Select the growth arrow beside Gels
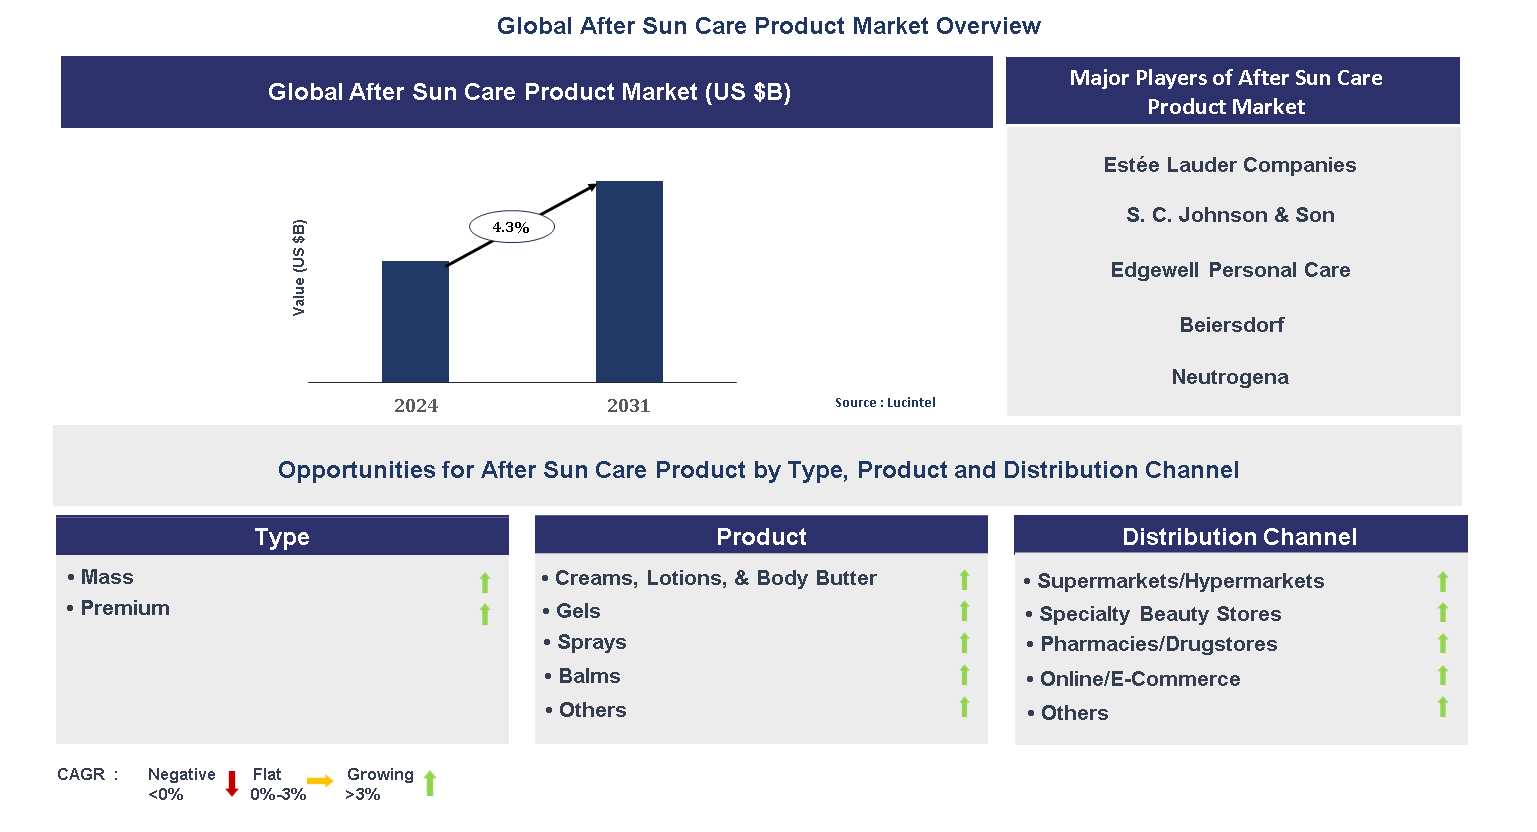Viewport: 1537px width, 832px height. (964, 610)
